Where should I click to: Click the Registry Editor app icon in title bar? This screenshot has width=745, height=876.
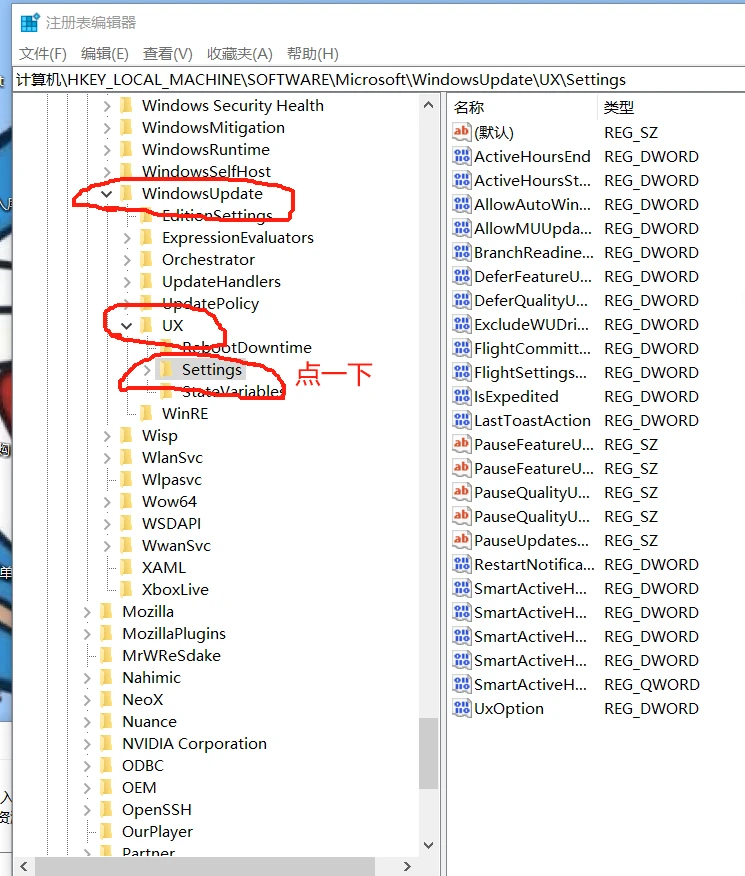tap(29, 22)
